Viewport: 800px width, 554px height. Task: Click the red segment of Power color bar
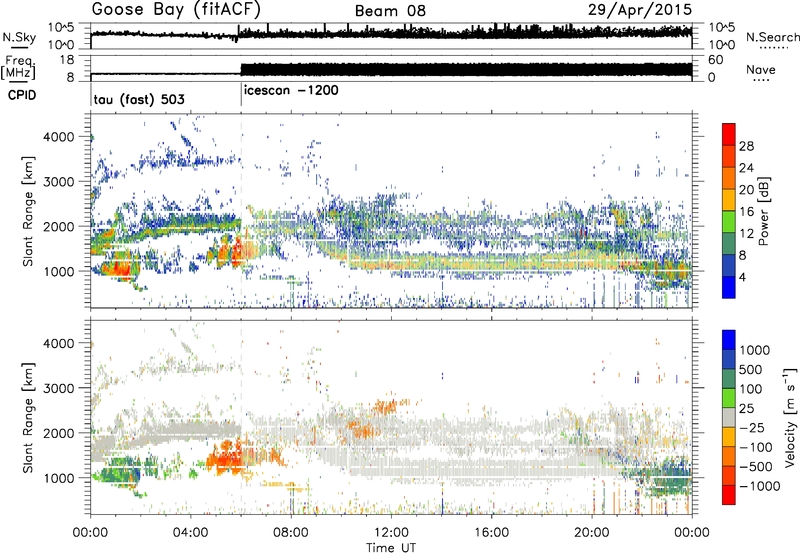[729, 134]
